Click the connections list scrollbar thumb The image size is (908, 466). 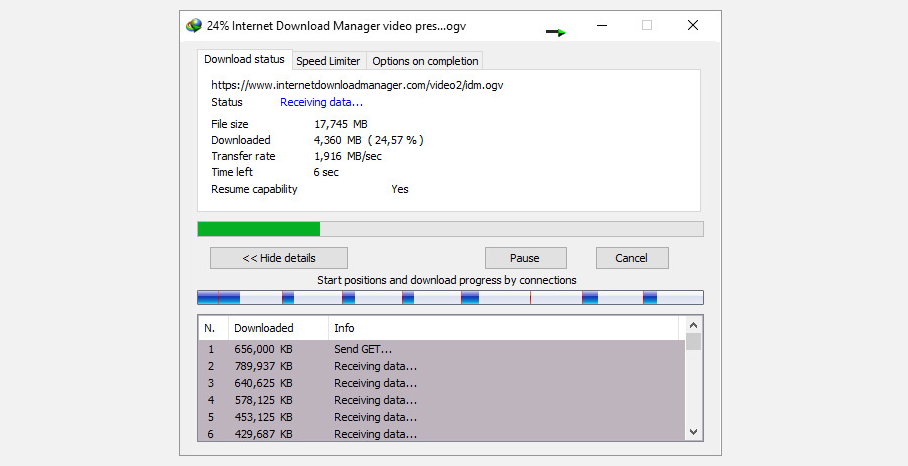click(694, 342)
